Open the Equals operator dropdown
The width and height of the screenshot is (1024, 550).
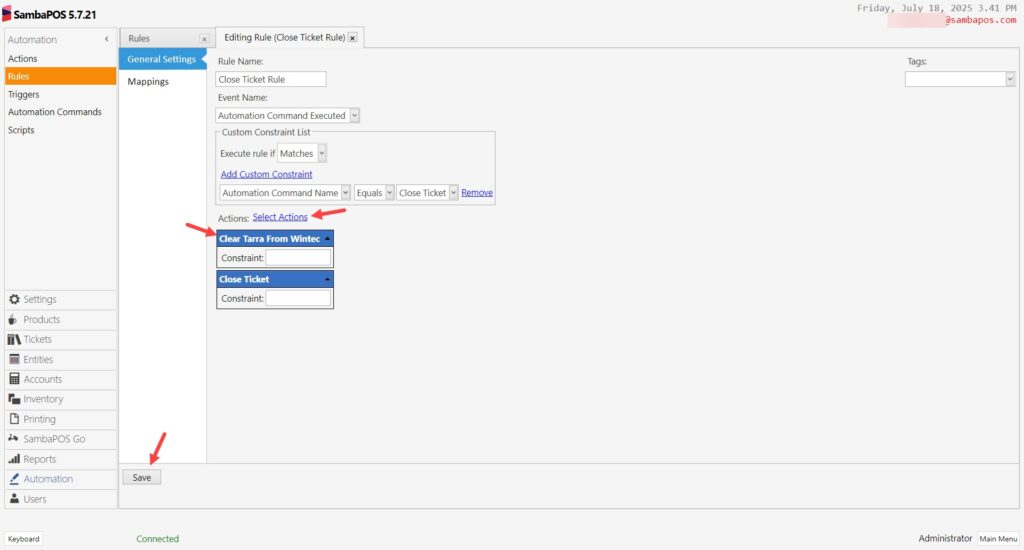(390, 193)
